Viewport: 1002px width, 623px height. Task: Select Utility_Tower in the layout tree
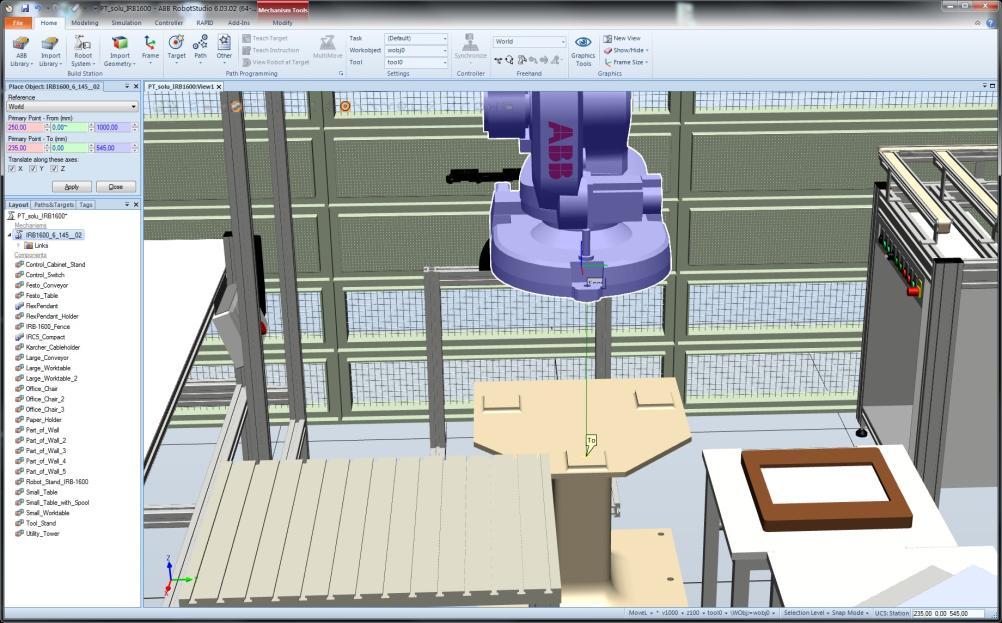click(x=42, y=534)
